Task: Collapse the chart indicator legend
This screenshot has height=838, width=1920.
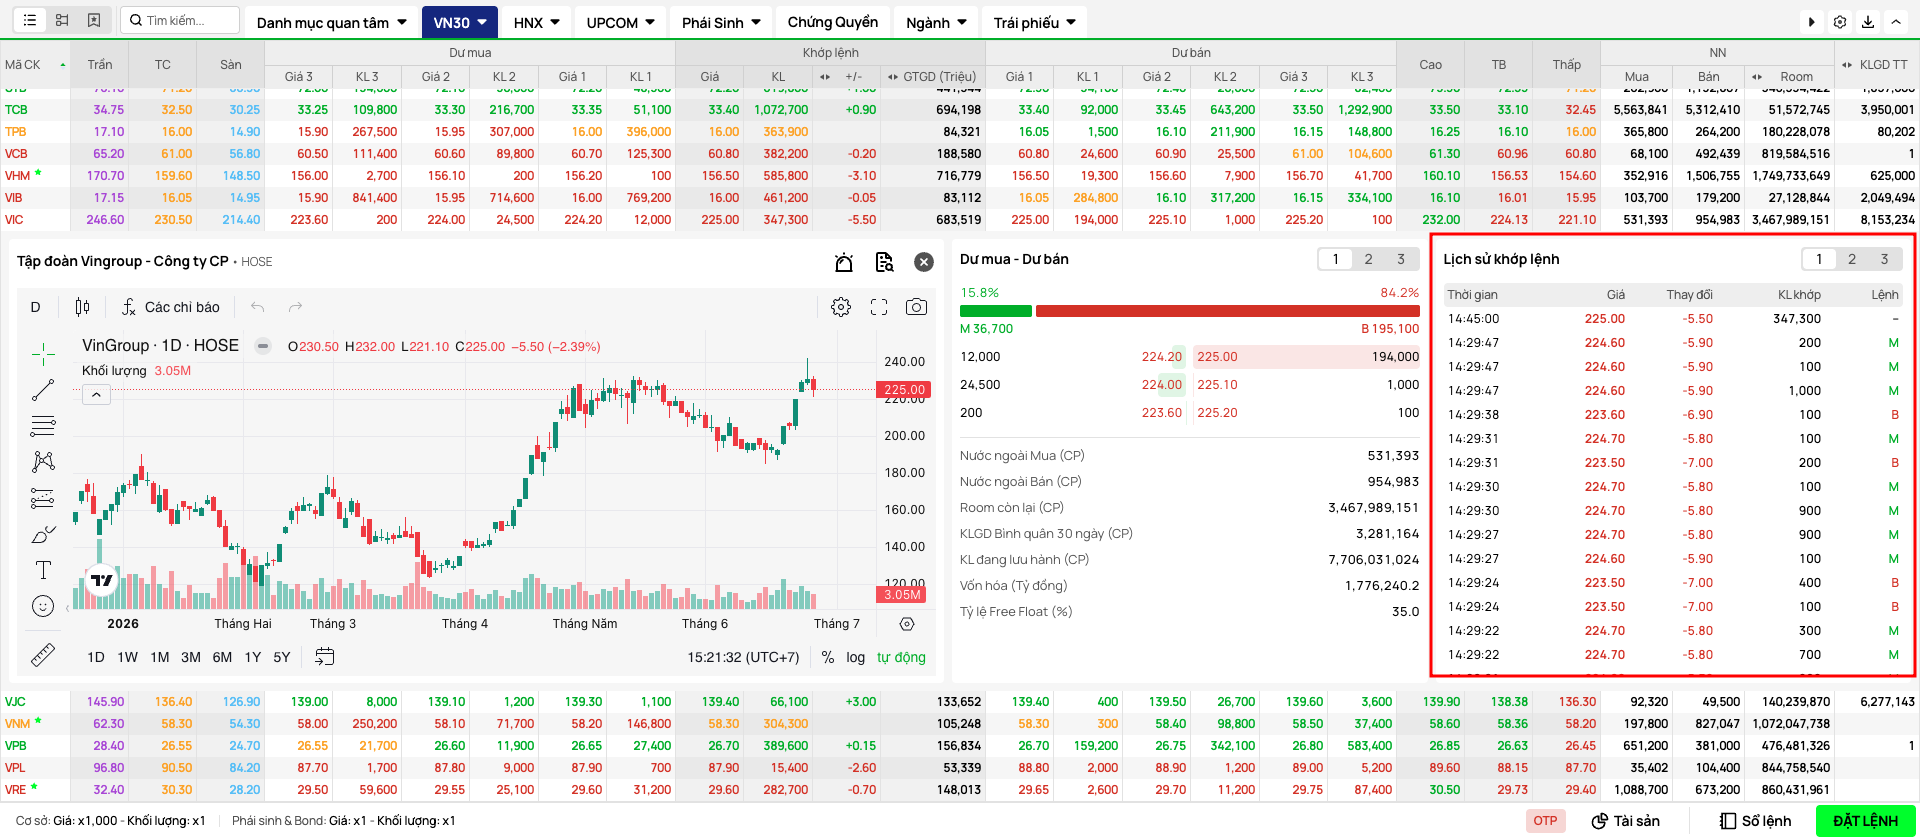Action: 96,395
